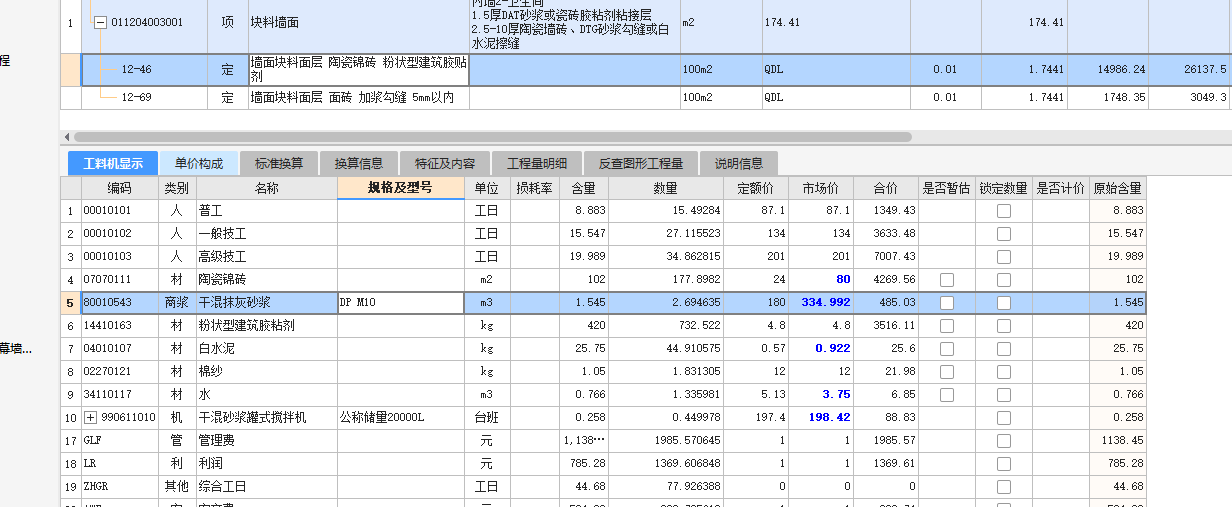Toggle 是否暂估 checkbox for 干混抹灰砂浆

(x=946, y=302)
